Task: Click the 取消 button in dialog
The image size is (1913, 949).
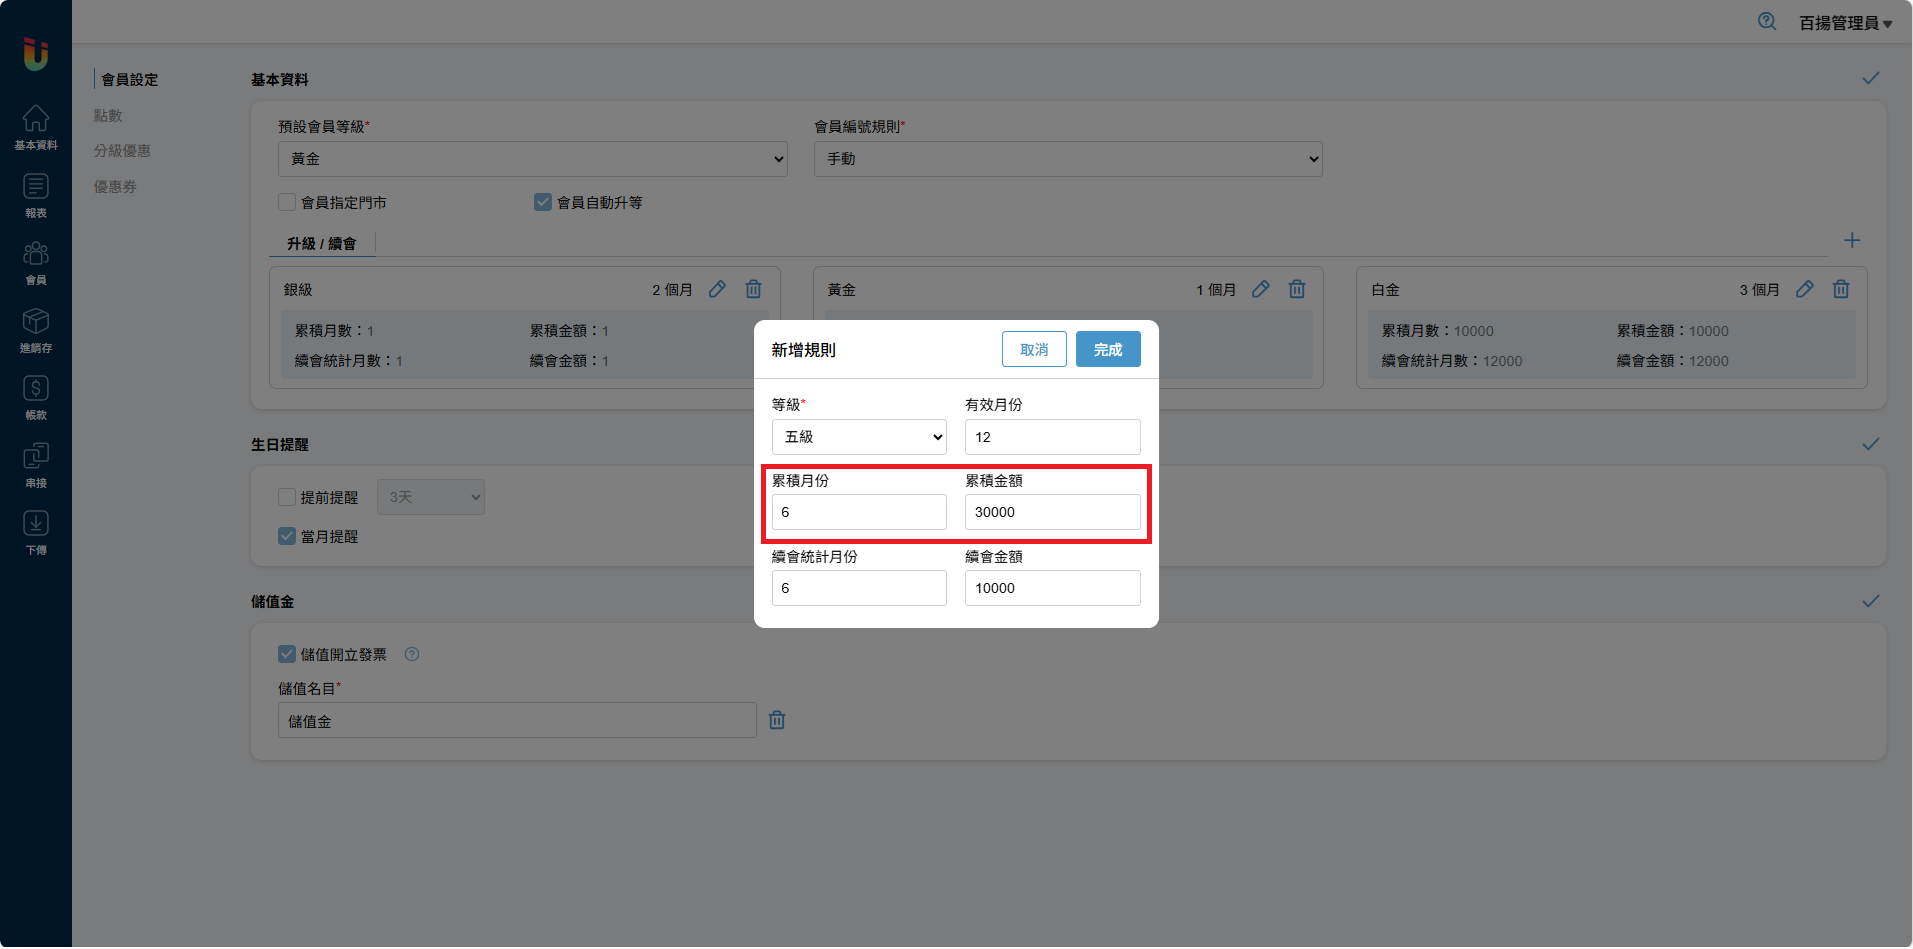Action: [1034, 349]
